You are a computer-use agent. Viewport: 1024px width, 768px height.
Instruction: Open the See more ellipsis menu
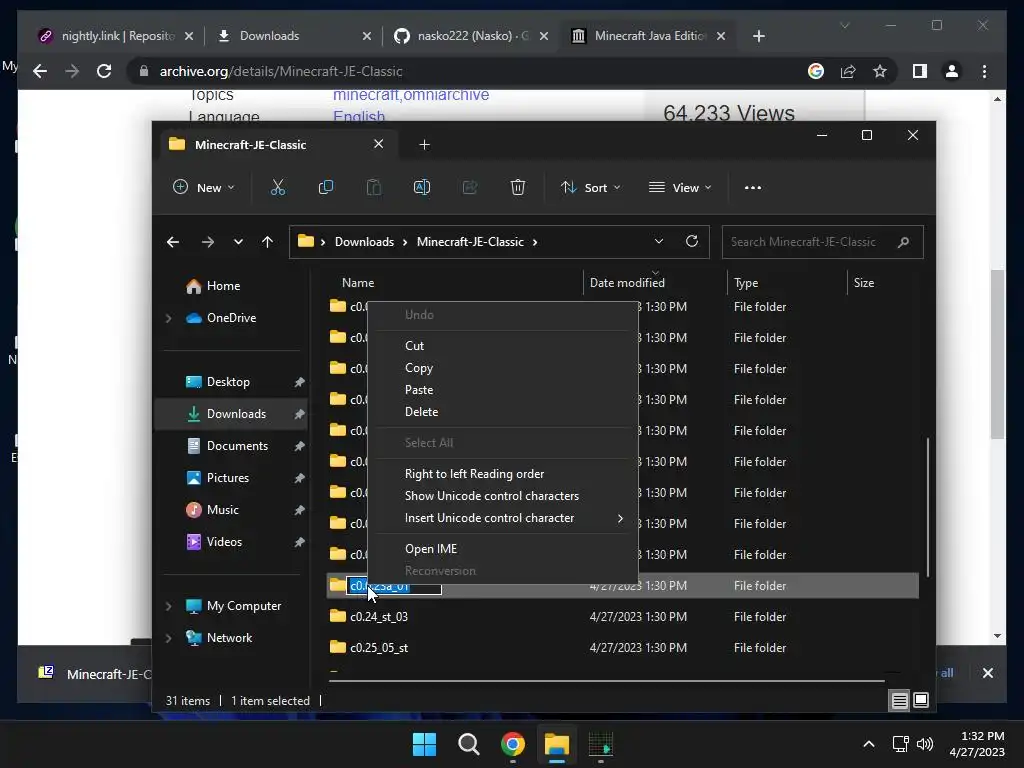point(753,187)
